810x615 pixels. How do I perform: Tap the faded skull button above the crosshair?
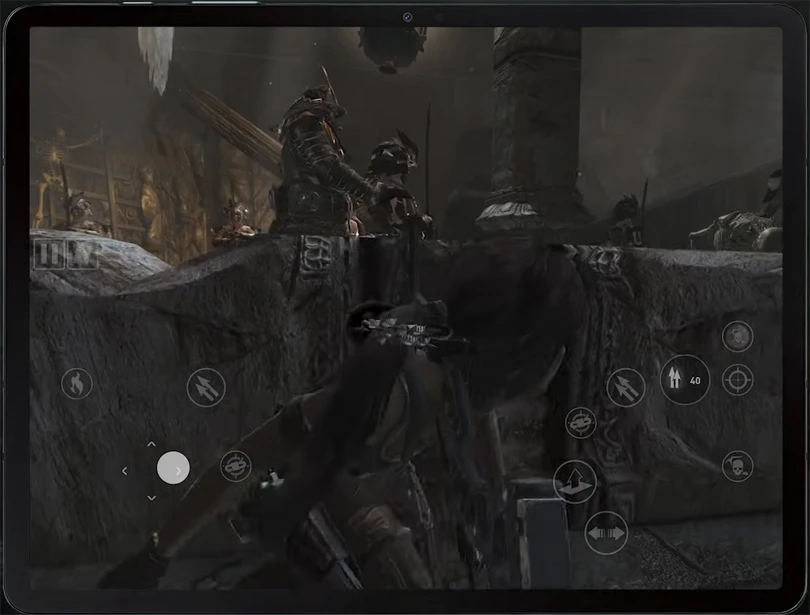pos(737,336)
